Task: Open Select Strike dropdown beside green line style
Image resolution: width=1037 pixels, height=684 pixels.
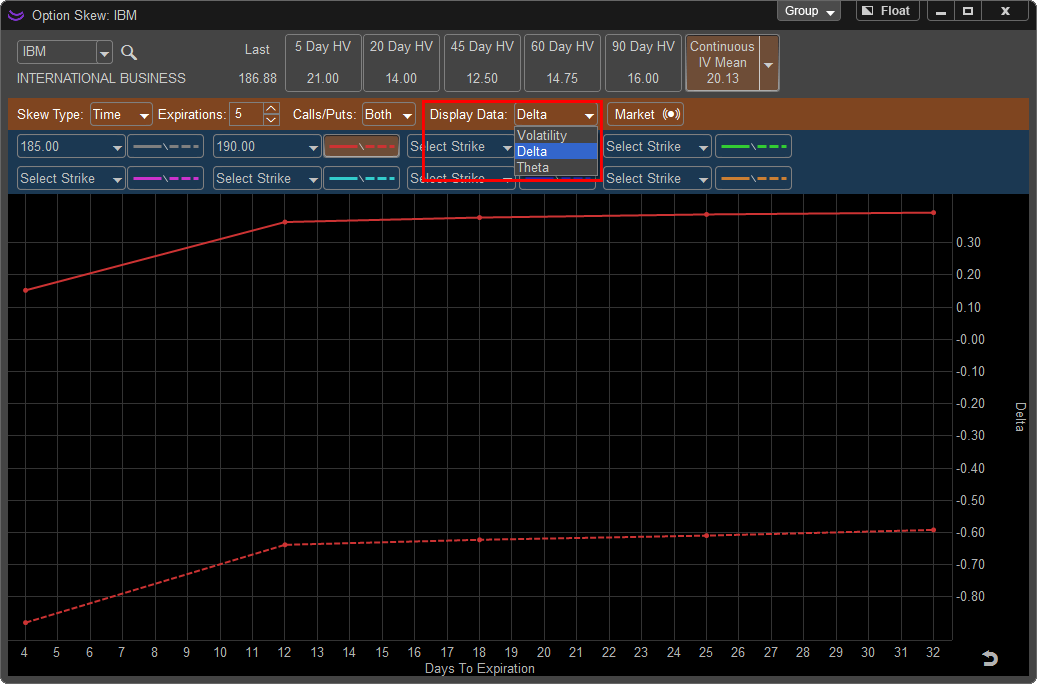Action: click(x=657, y=146)
